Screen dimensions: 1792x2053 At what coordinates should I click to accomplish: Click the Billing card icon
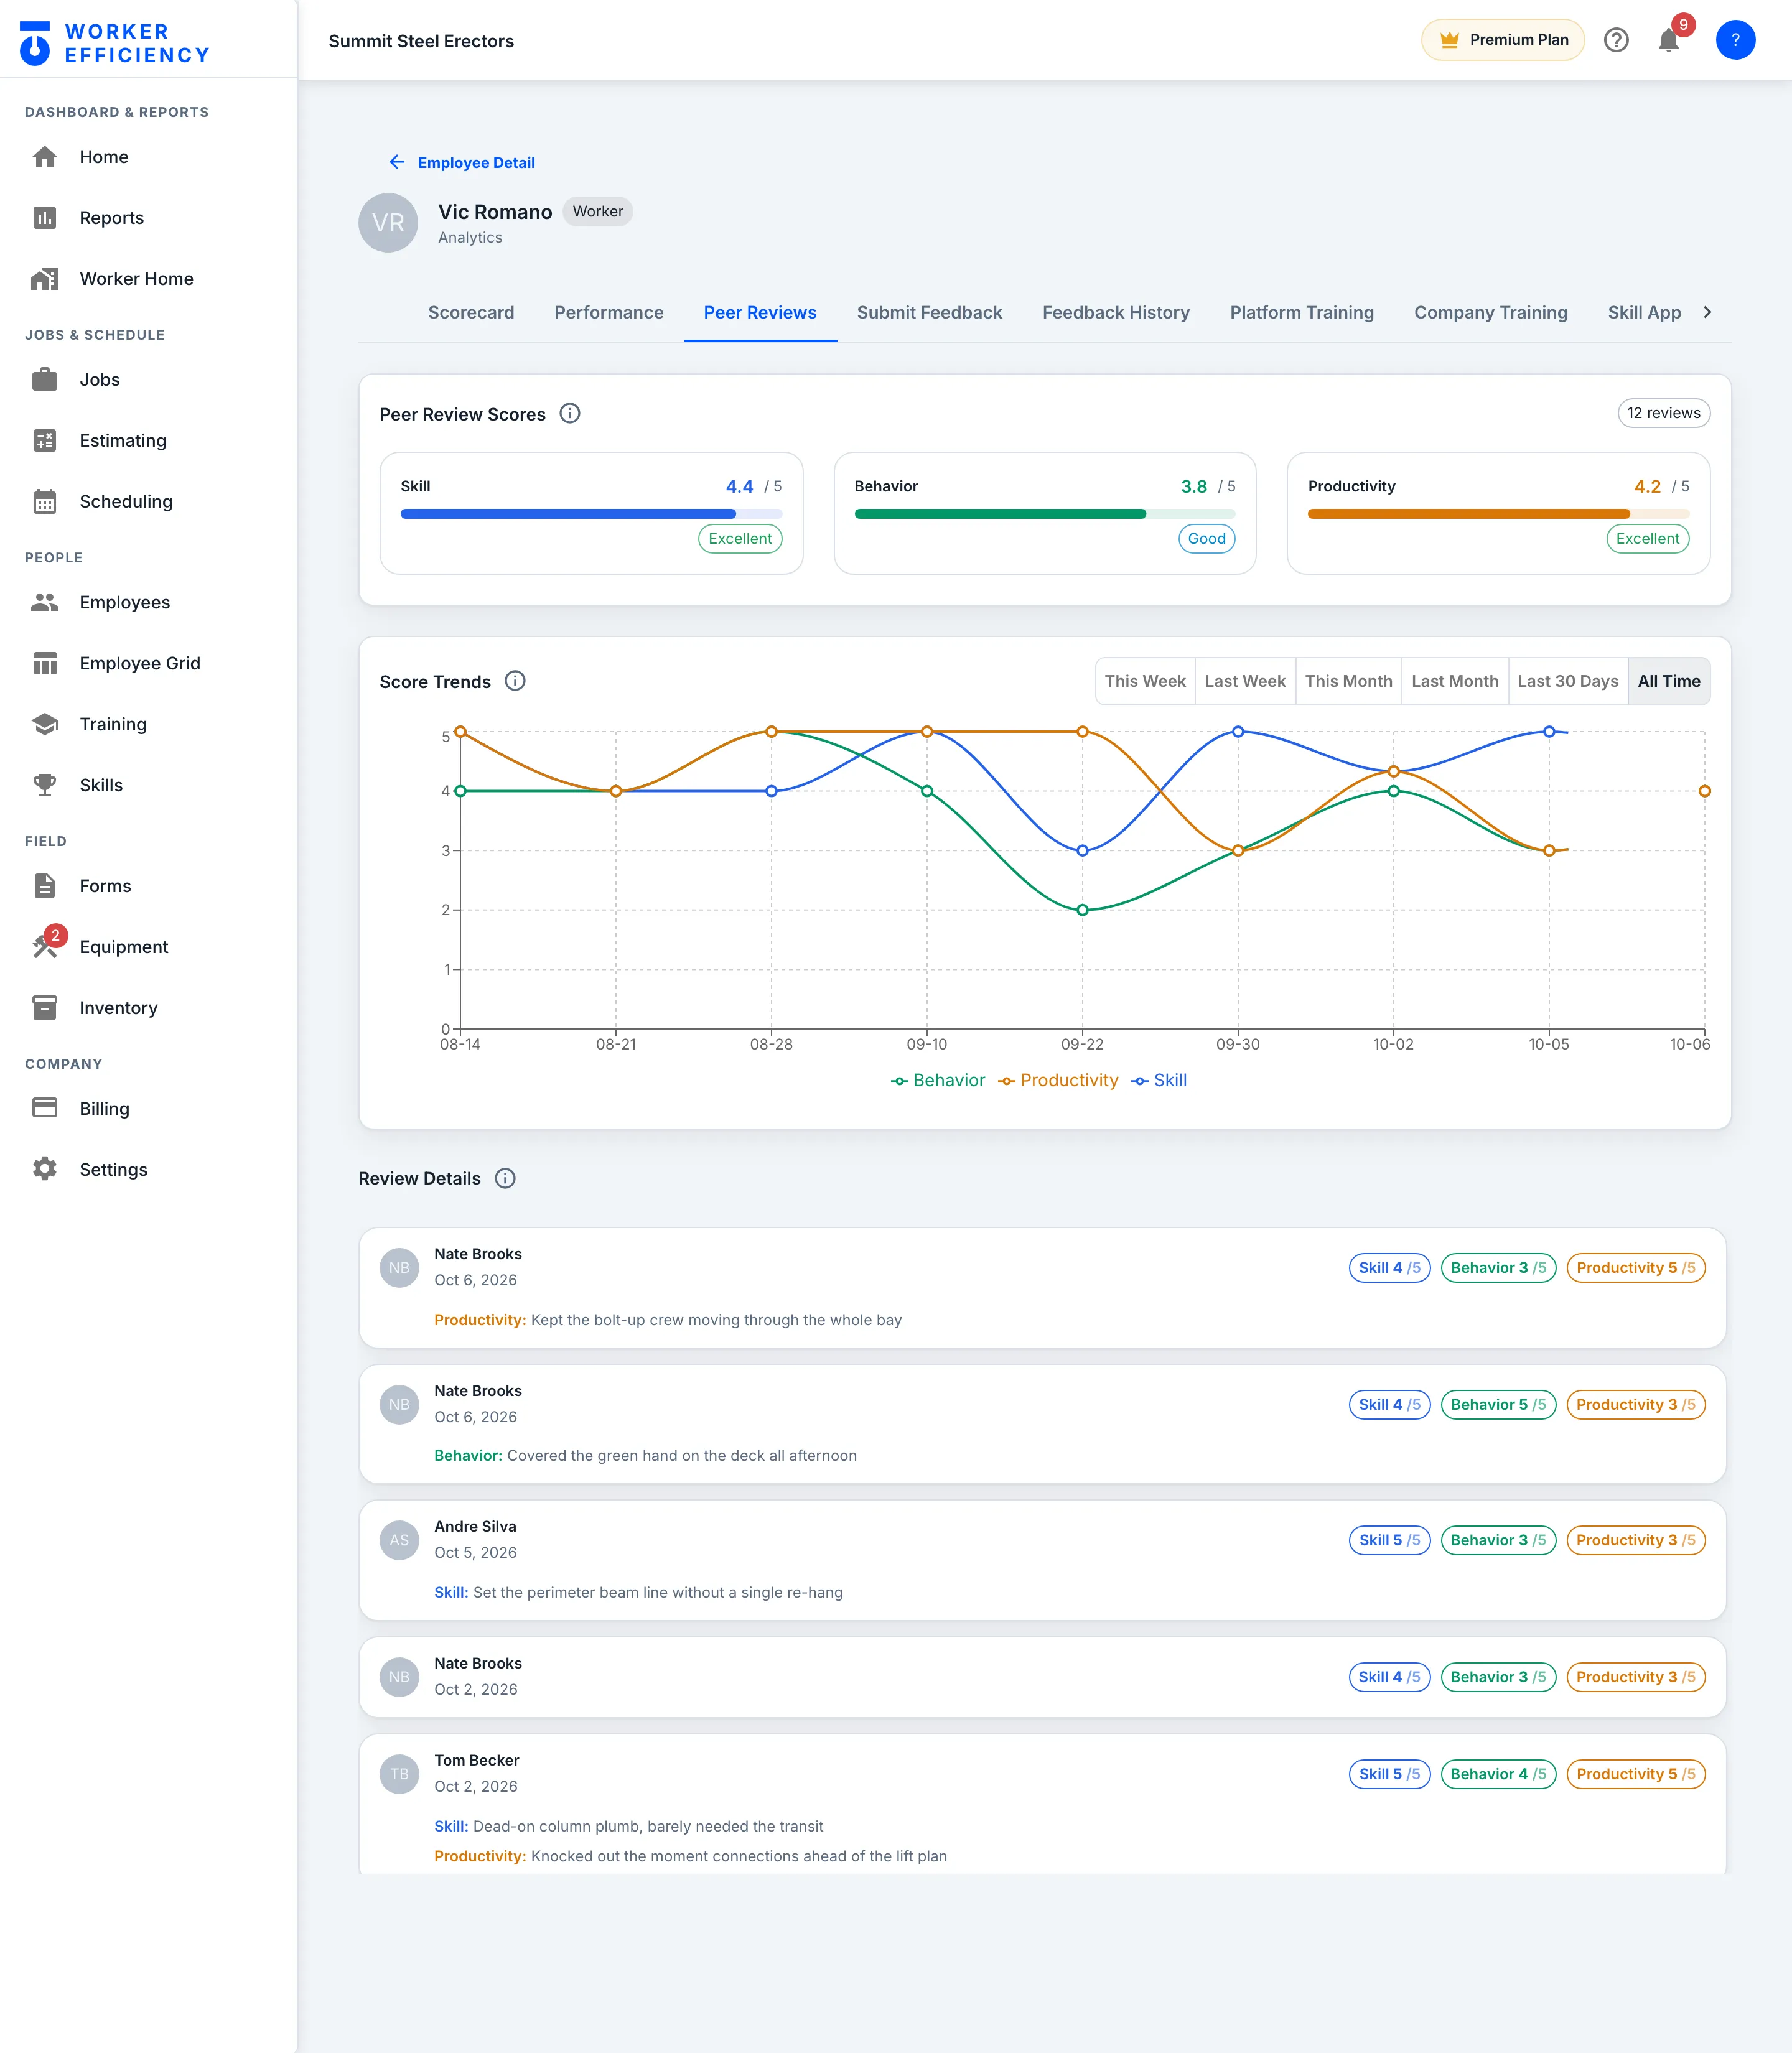[44, 1109]
